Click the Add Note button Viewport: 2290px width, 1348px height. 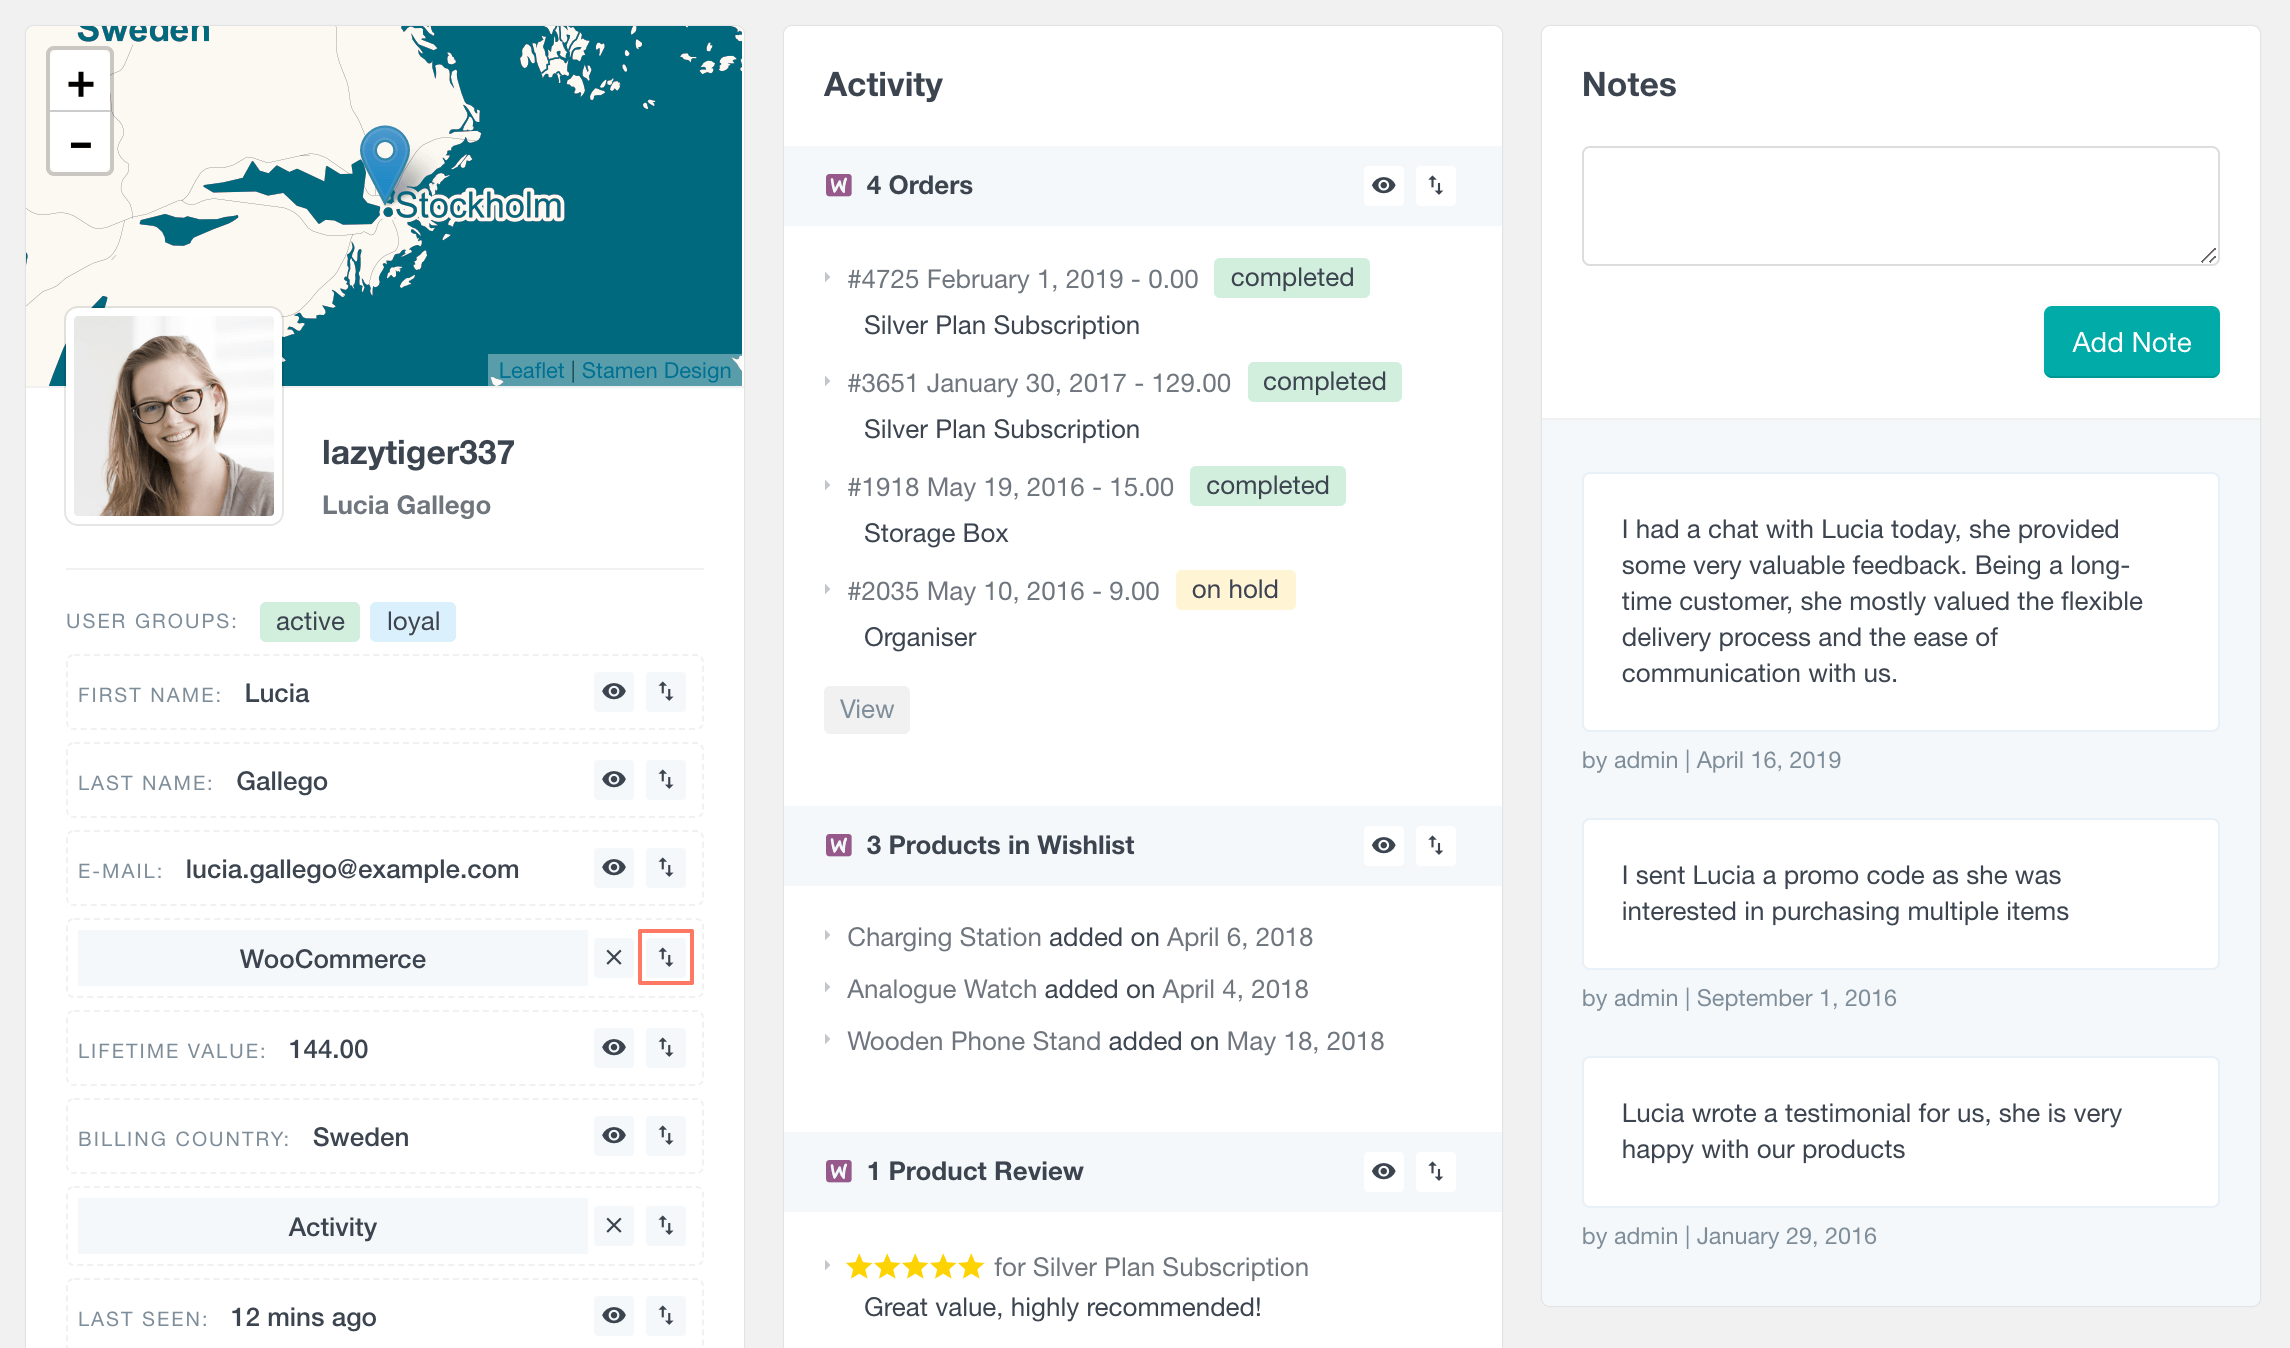[x=2128, y=342]
